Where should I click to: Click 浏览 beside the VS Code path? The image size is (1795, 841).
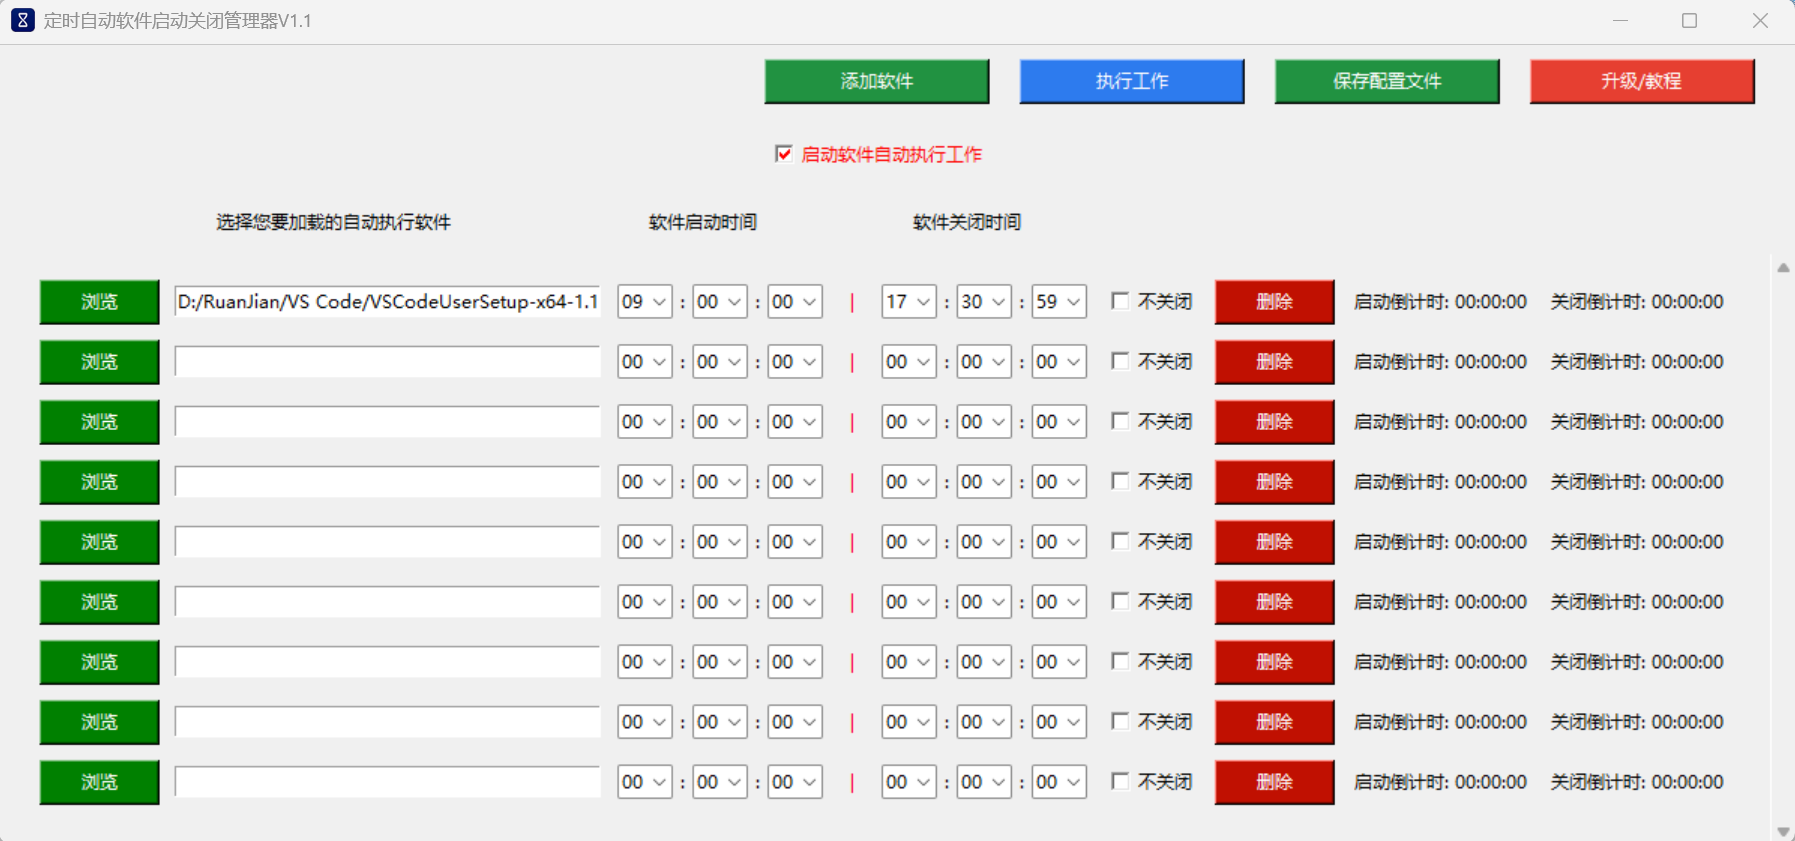[x=99, y=302]
